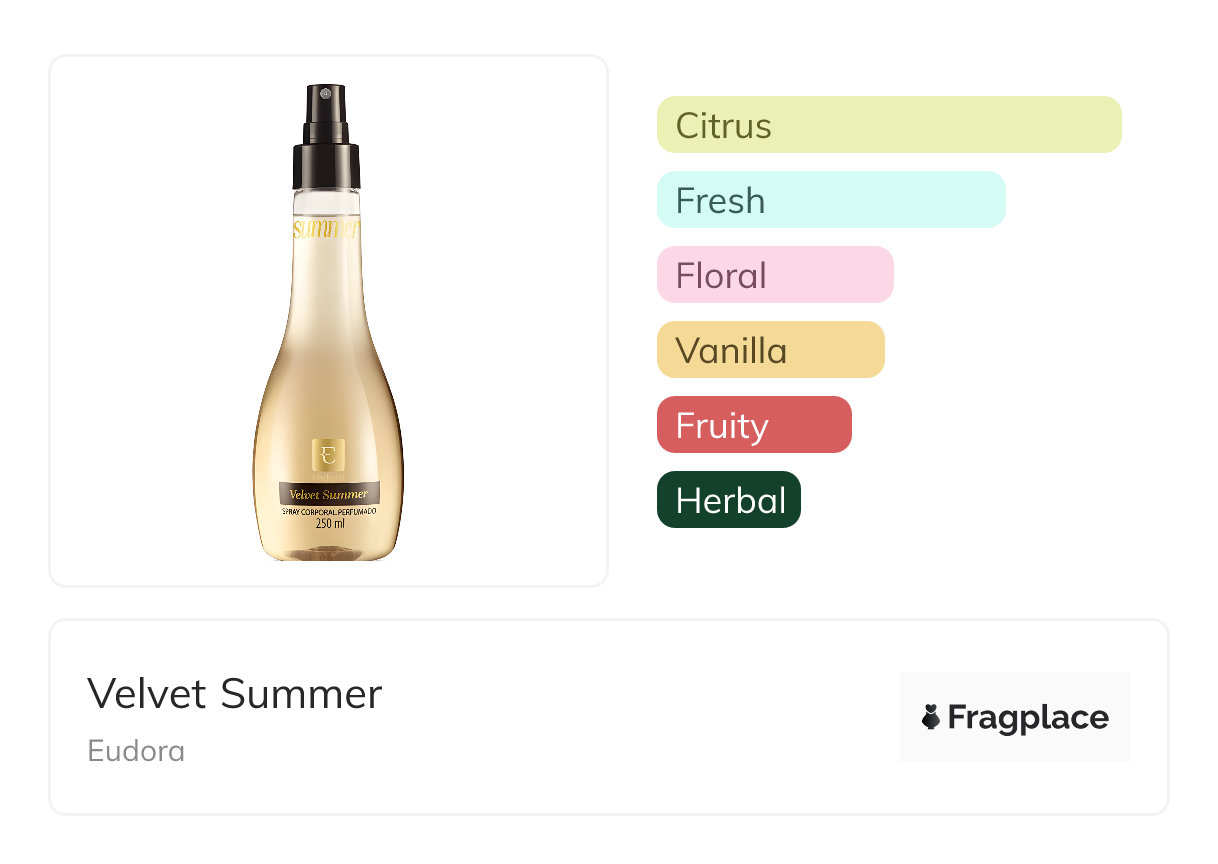Pick the Vanilla accord bar
1218x864 pixels.
pos(770,350)
